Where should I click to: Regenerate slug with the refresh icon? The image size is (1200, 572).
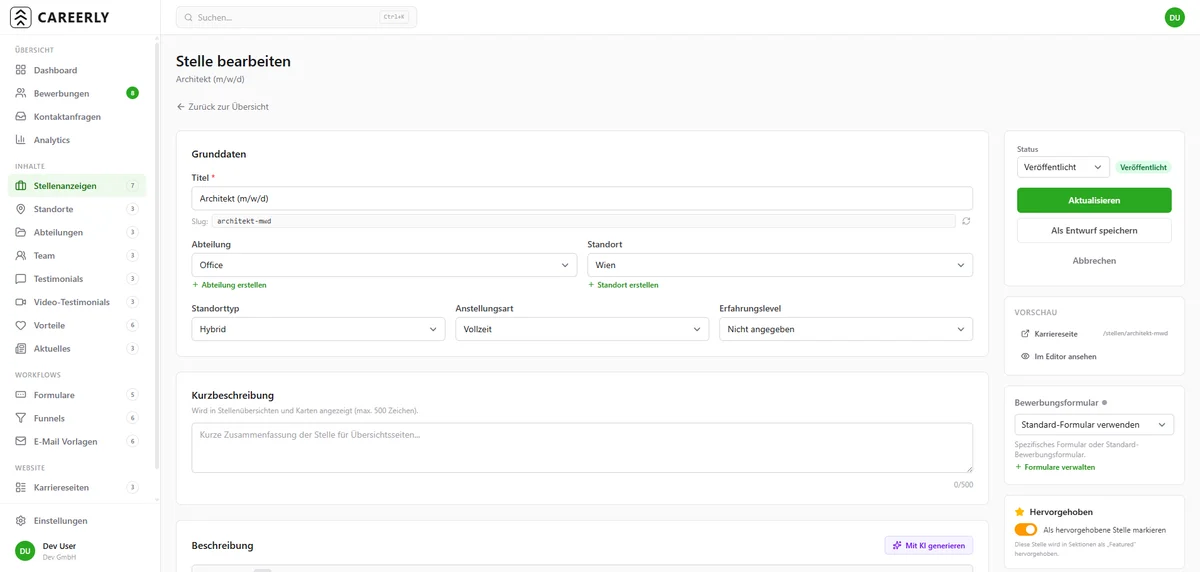click(x=966, y=221)
